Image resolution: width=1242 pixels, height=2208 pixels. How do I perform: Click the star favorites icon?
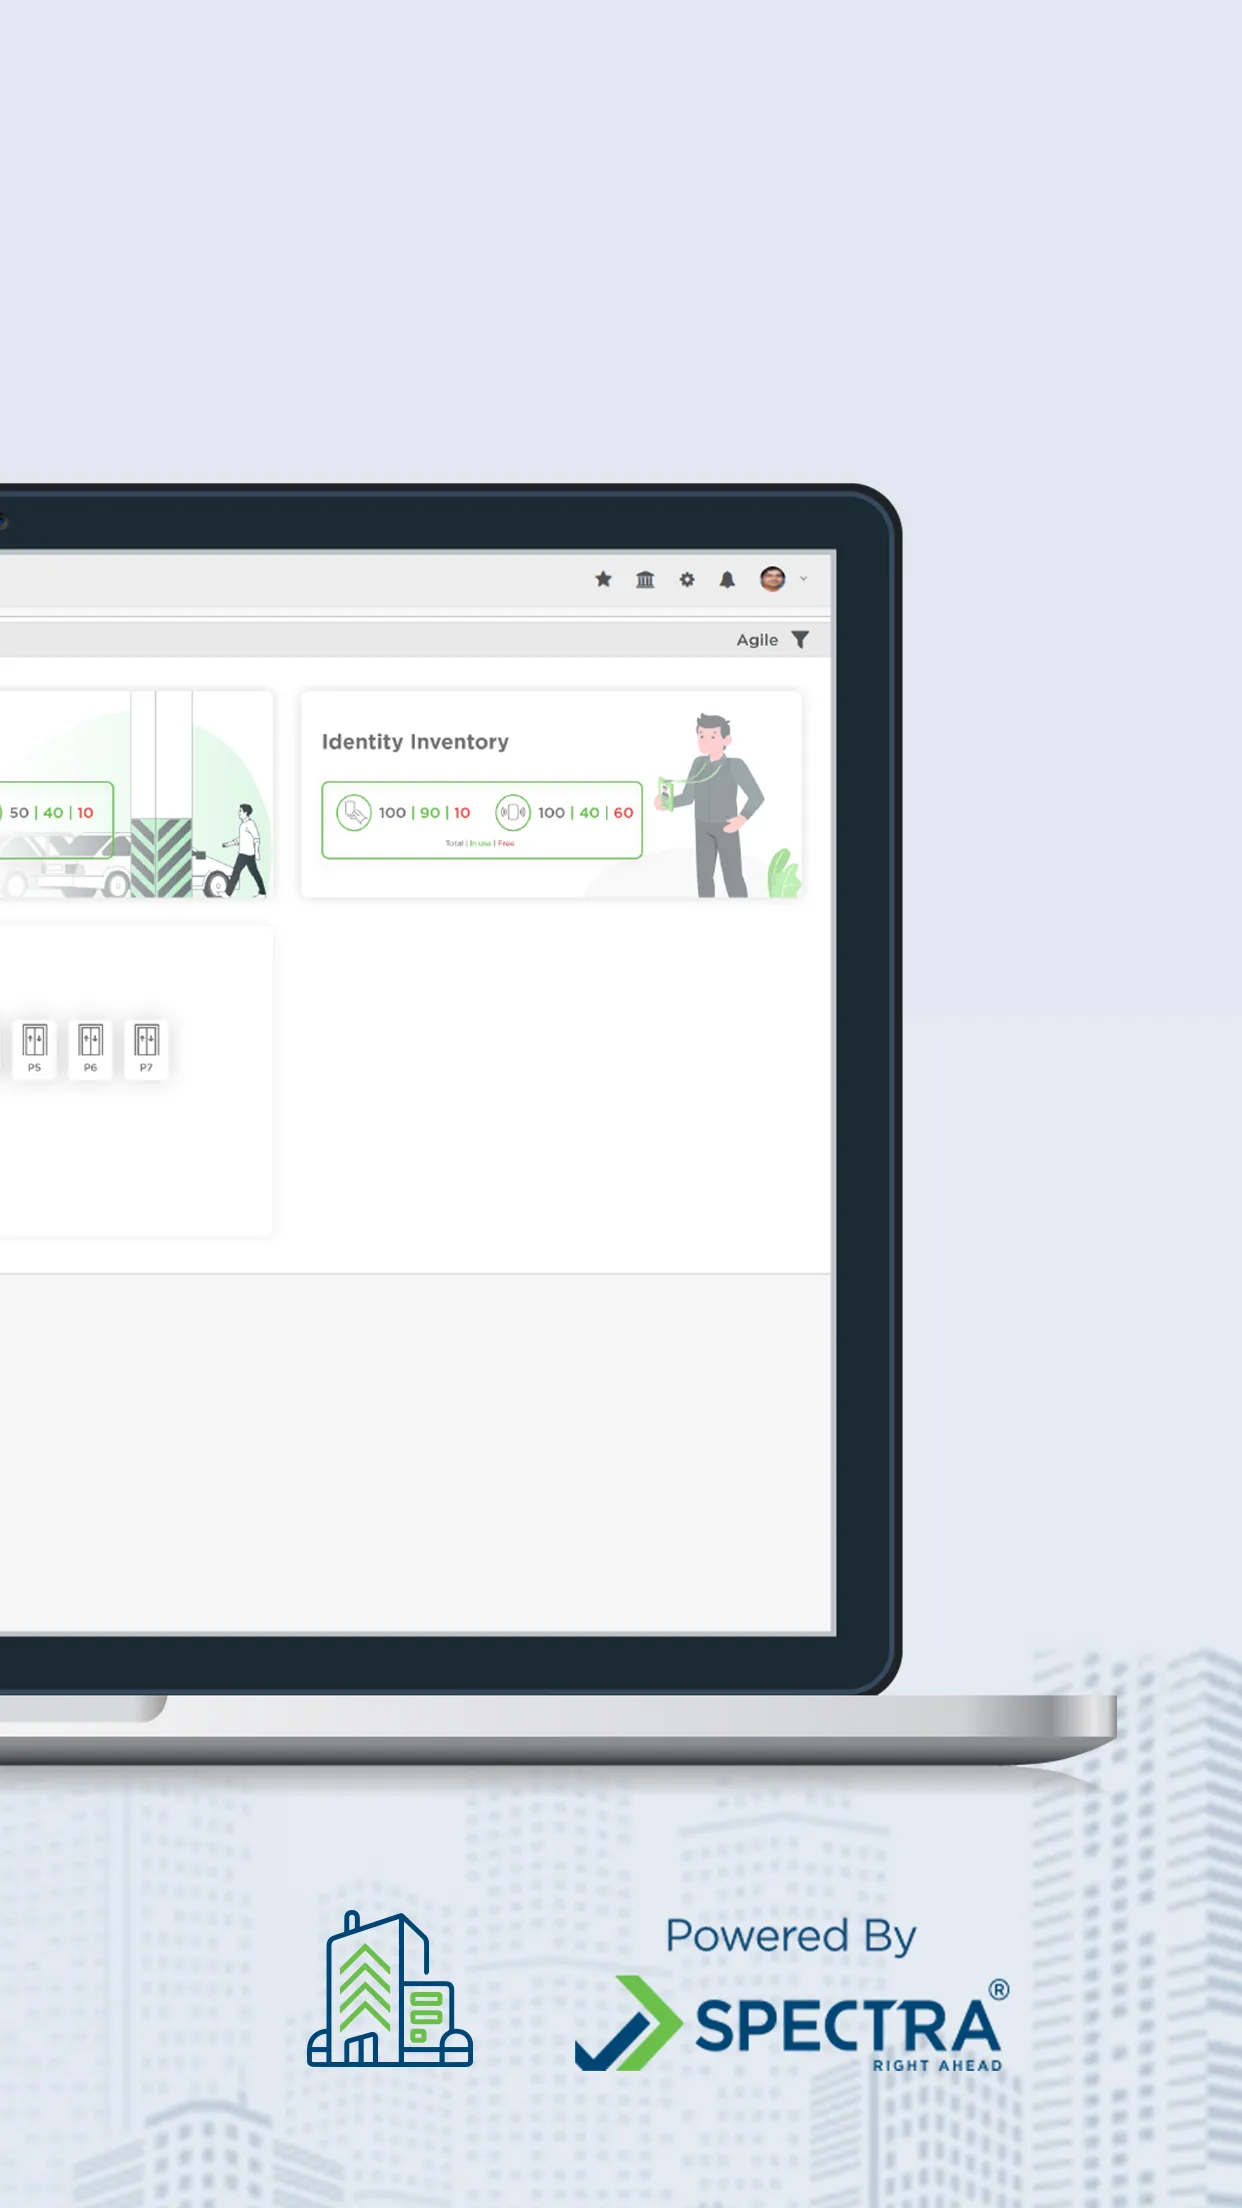(603, 579)
